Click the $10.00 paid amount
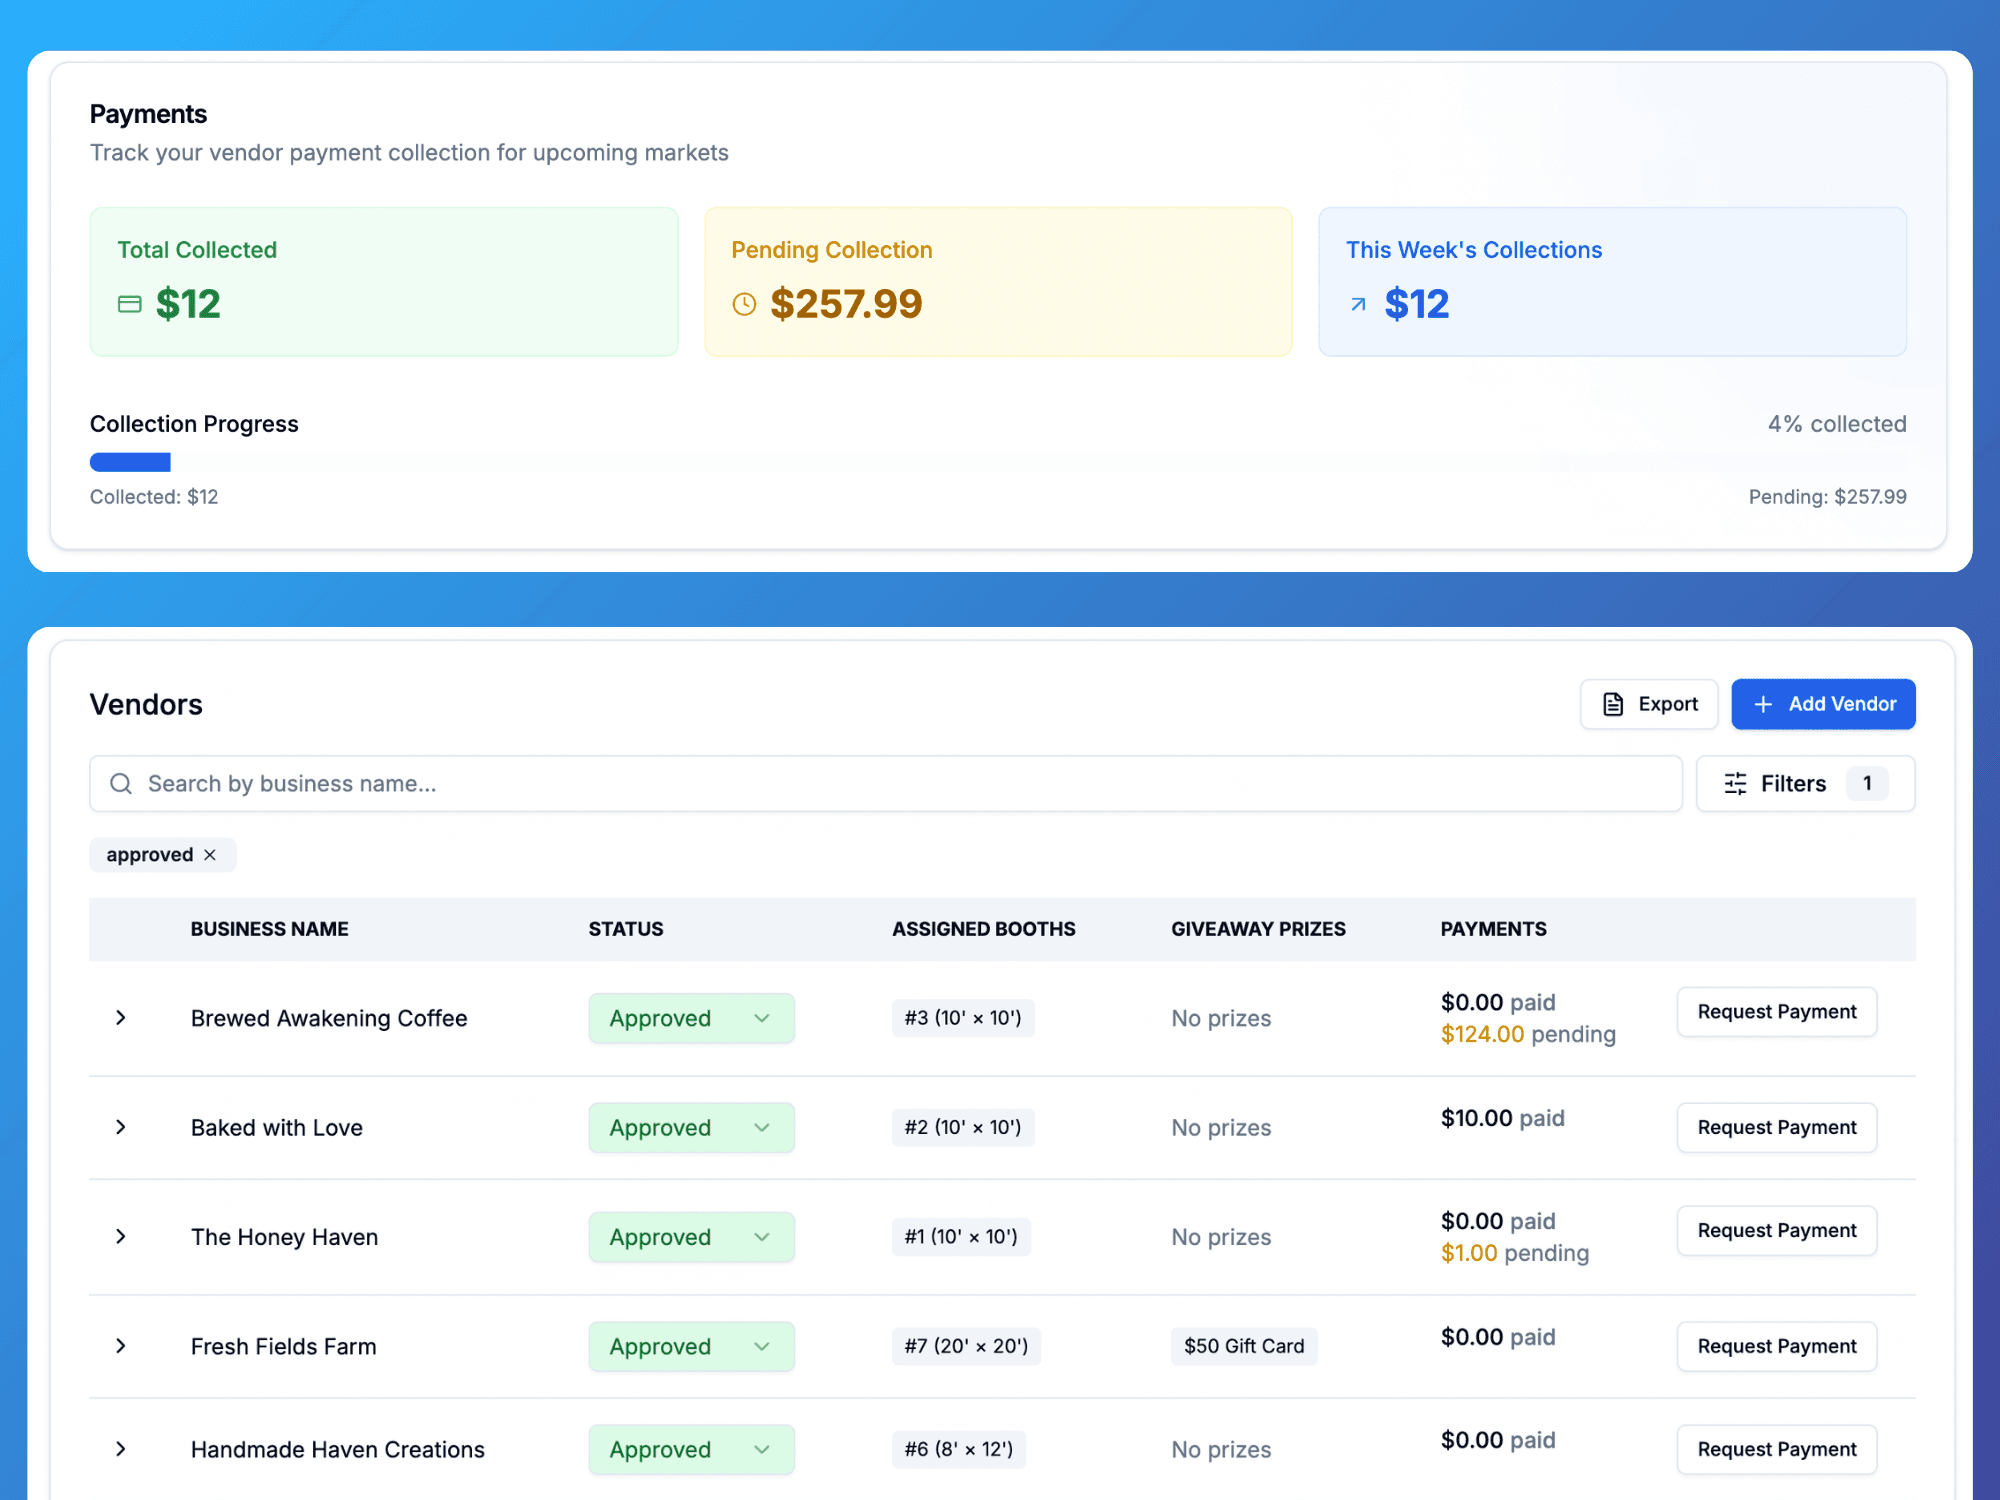Screen dimensions: 2000x1500 click(1476, 1118)
